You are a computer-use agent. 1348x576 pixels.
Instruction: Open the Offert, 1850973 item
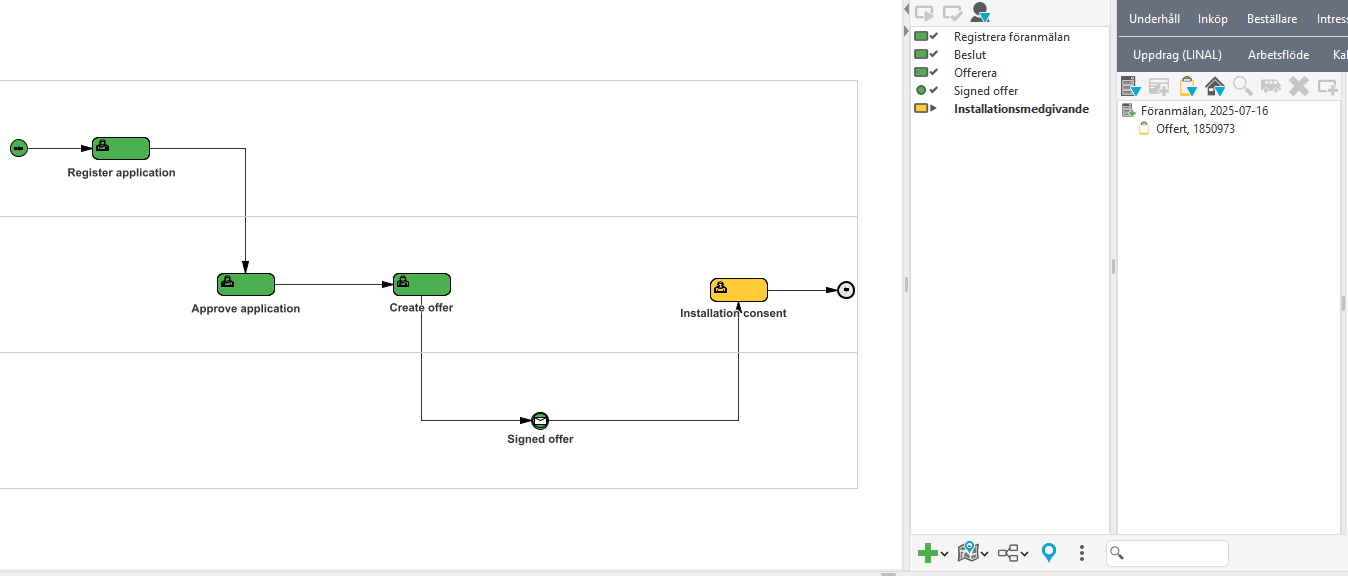pos(1195,129)
